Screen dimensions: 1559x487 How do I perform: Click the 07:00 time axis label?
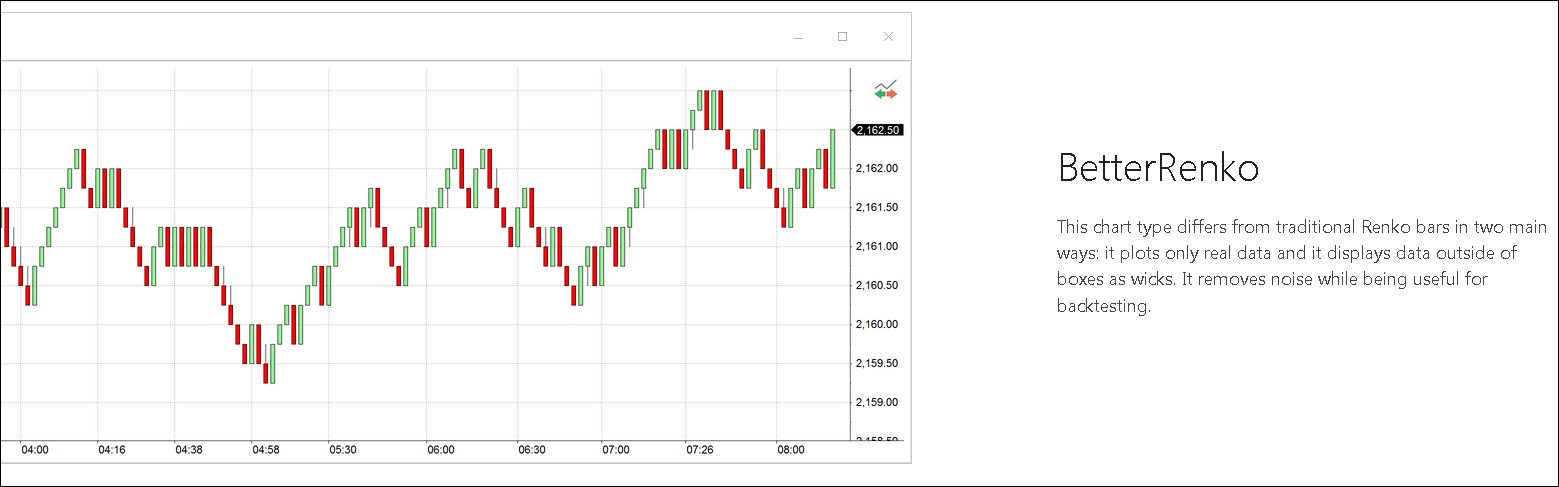(x=616, y=450)
